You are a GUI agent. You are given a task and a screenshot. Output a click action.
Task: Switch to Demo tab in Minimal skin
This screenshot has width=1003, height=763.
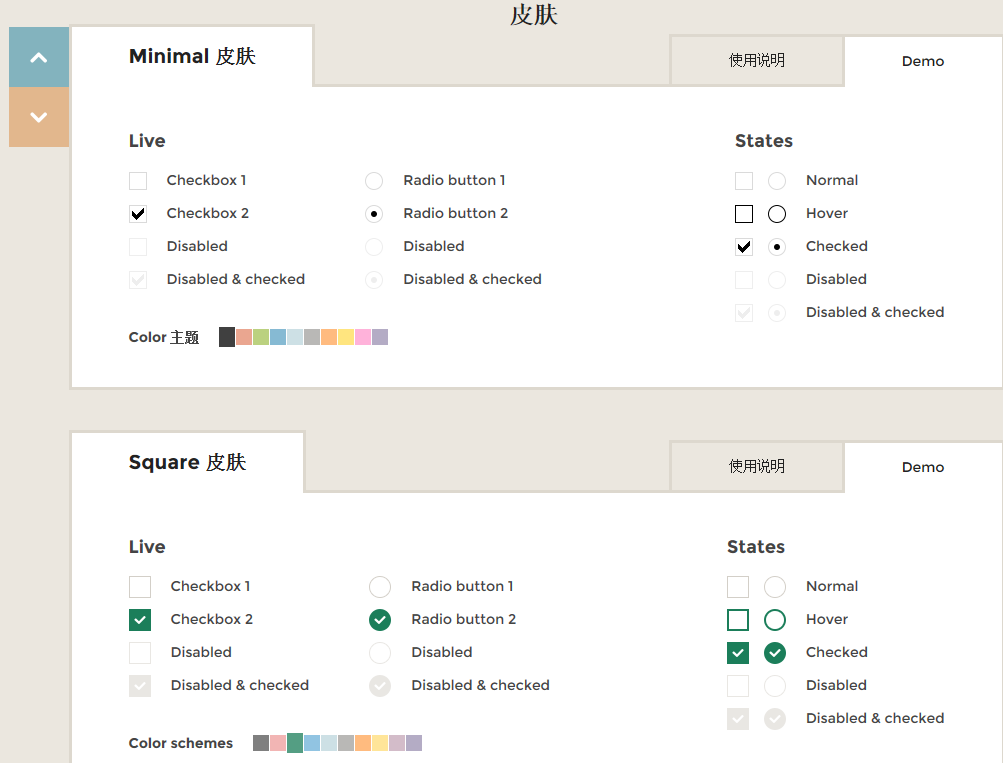tap(923, 61)
